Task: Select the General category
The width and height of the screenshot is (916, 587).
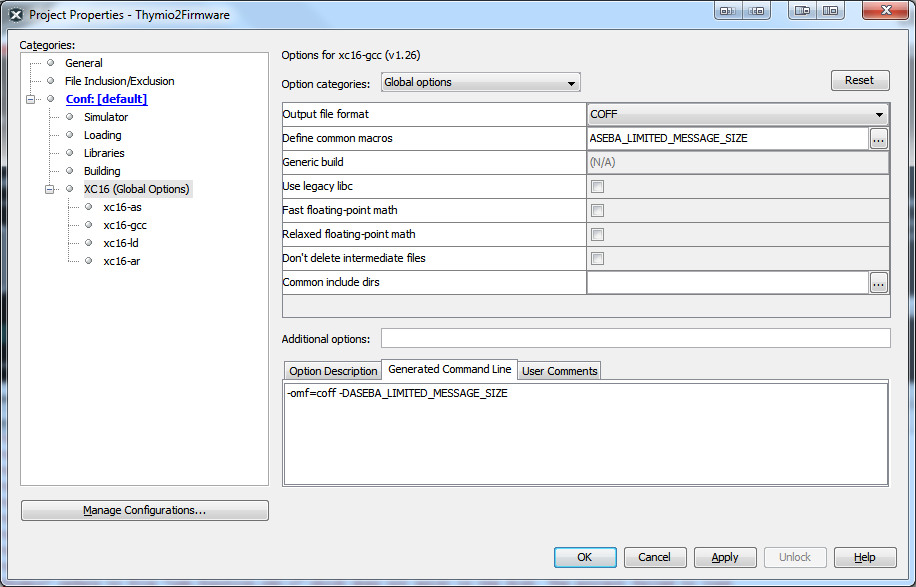Action: coord(84,63)
